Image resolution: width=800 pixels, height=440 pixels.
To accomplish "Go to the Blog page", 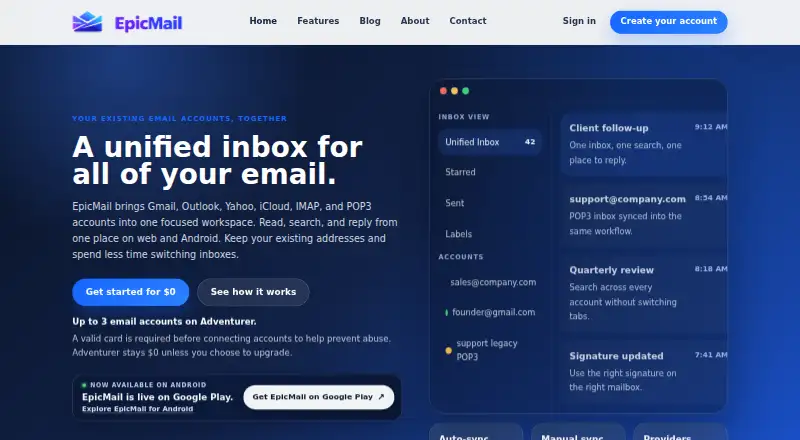I will (370, 21).
